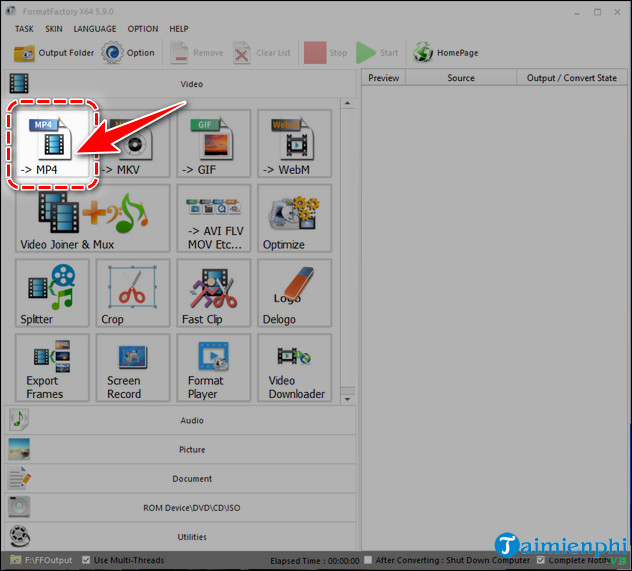Viewport: 632px width, 571px height.
Task: Collapse the Video category section
Action: click(181, 84)
